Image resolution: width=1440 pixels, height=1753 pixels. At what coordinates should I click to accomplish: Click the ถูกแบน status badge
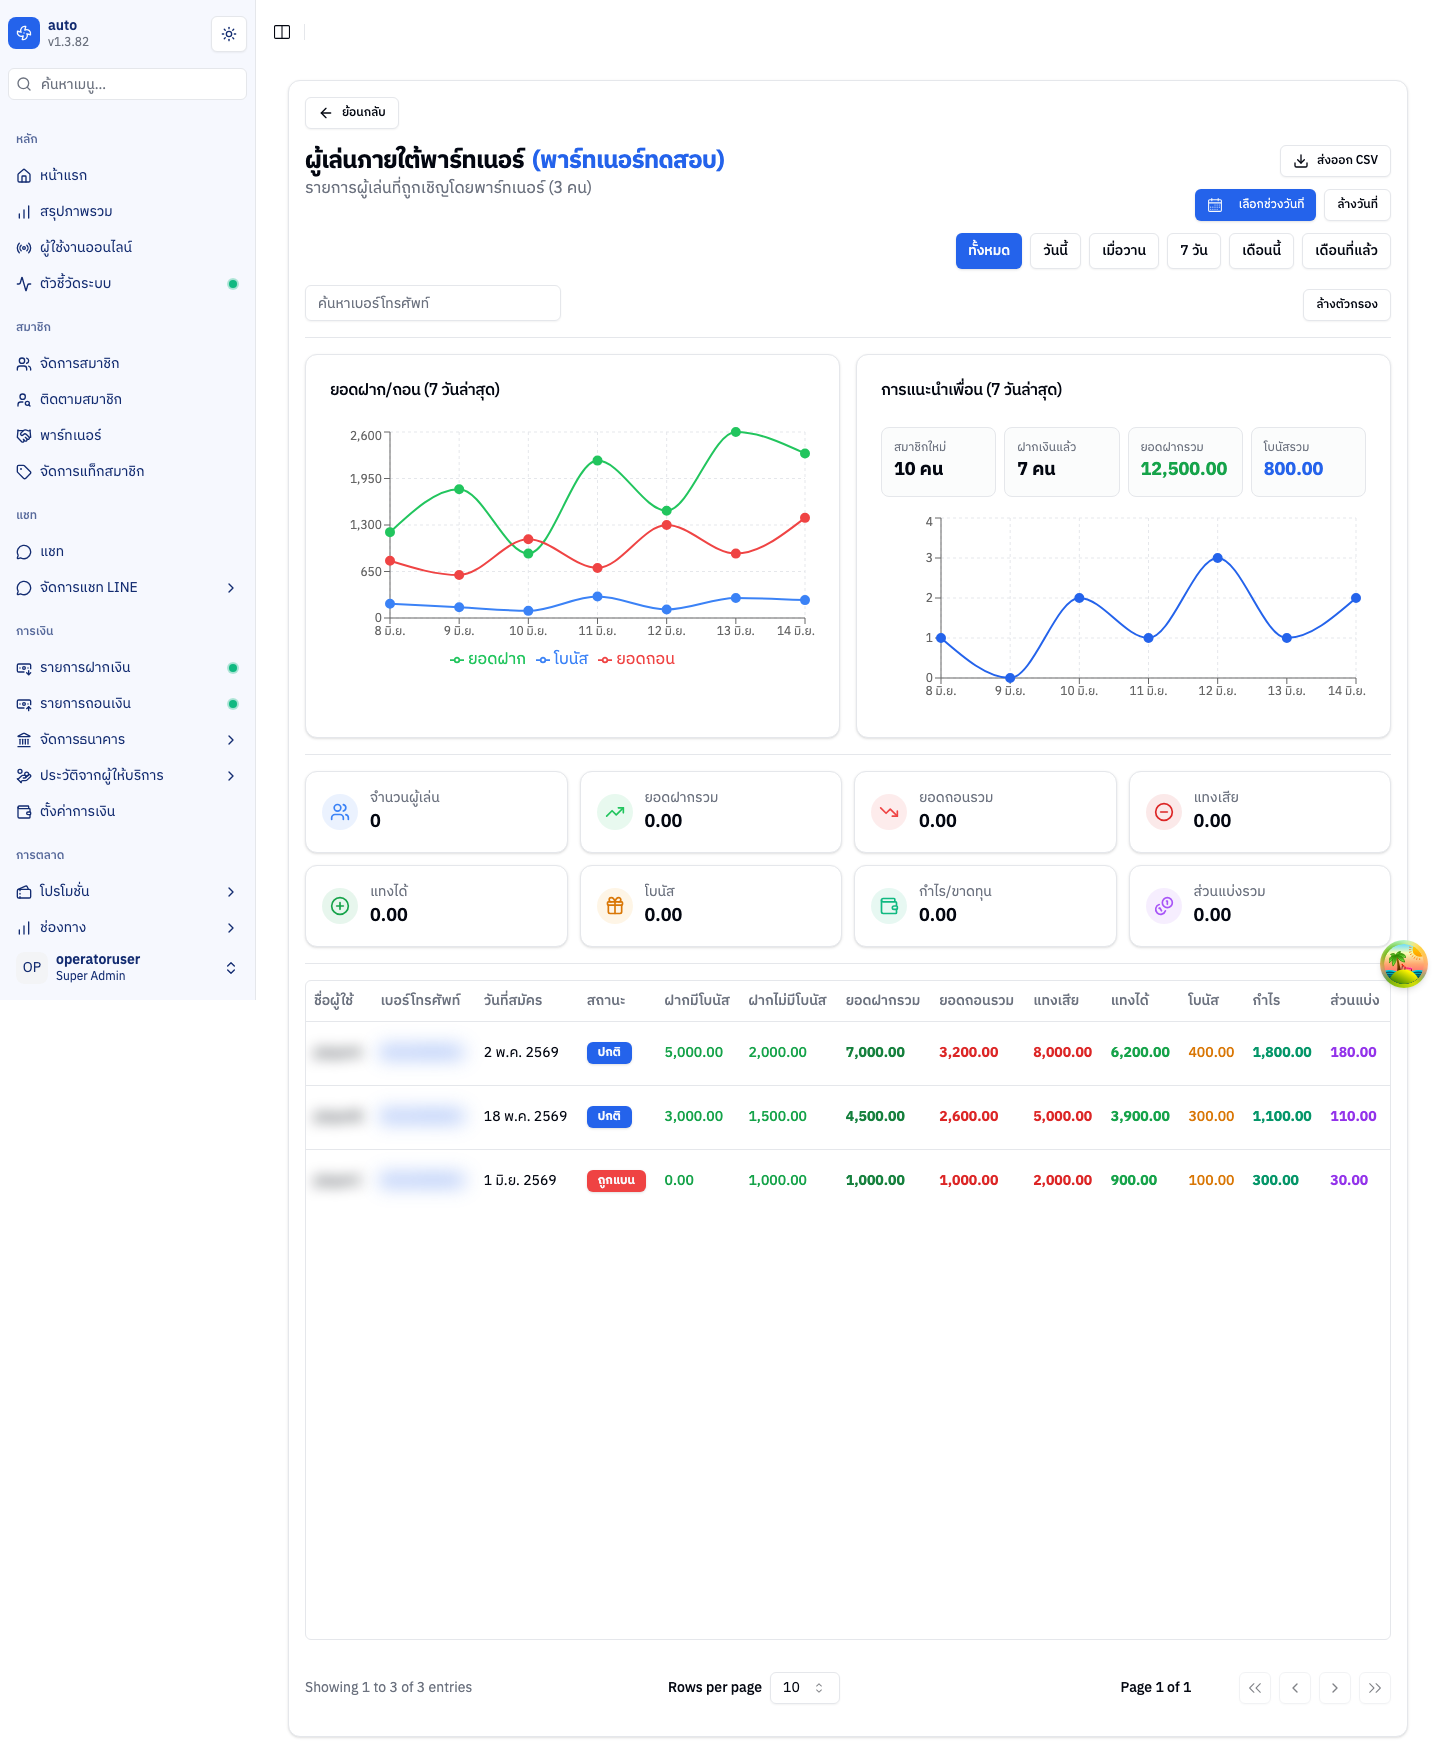[616, 1181]
